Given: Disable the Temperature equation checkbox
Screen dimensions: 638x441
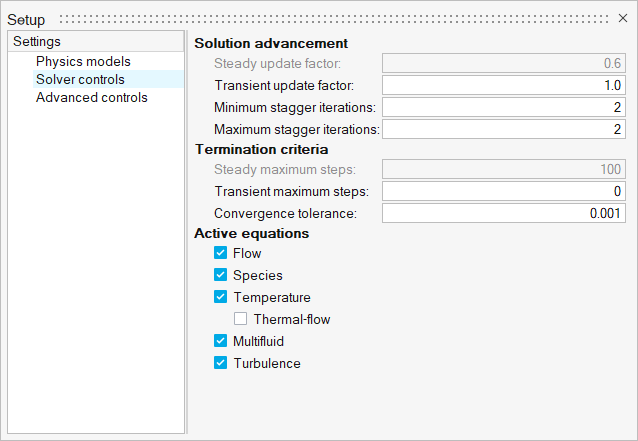Looking at the screenshot, I should (221, 297).
